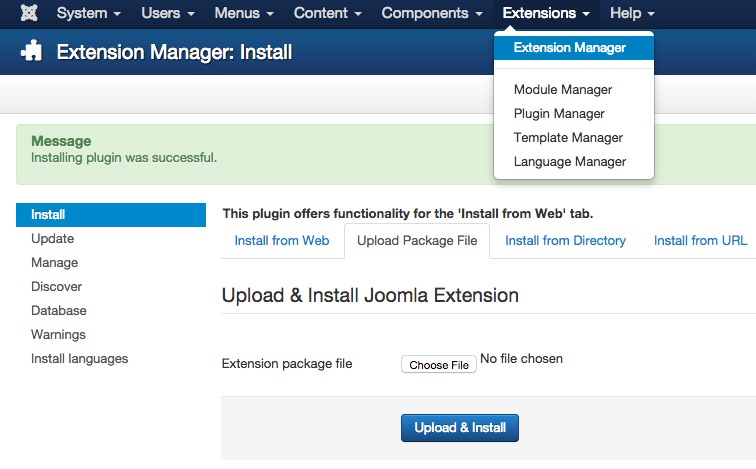Open the Manage sidebar link

[54, 263]
